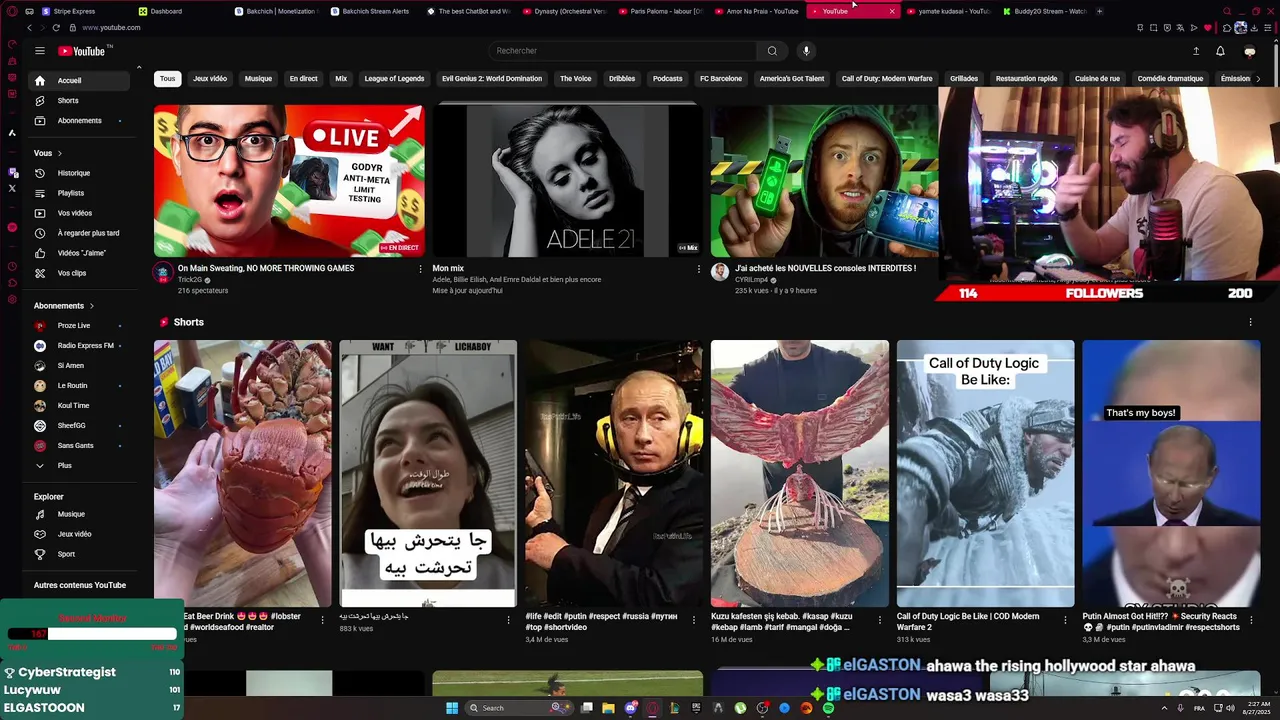Switch to Bakchich Stream Alerts tab
This screenshot has width=1280, height=720.
[x=375, y=11]
